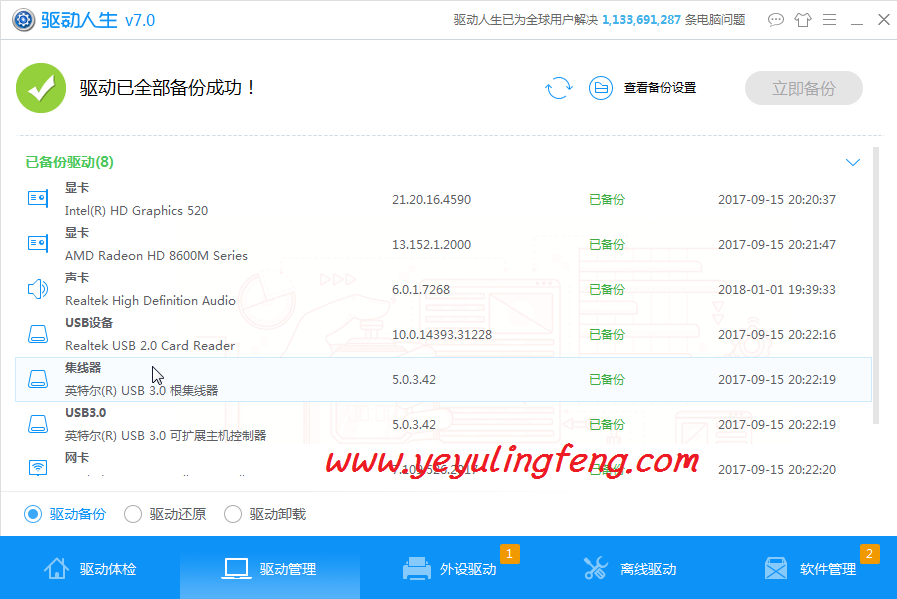Click version 13.152.1.2000

431,245
